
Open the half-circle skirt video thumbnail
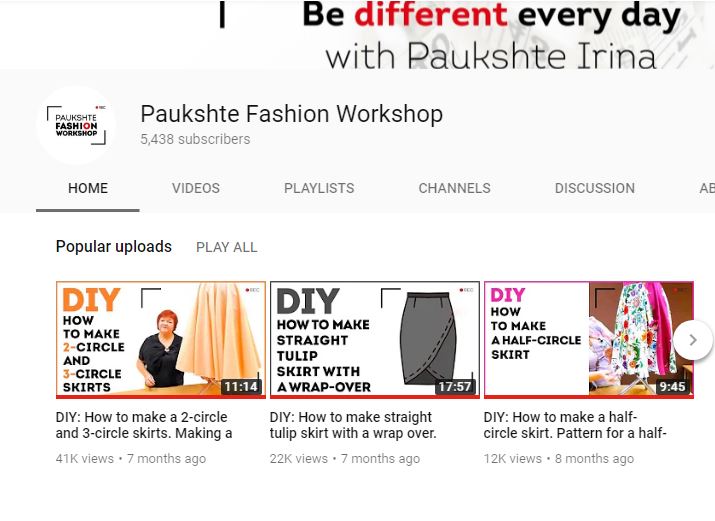pos(588,340)
